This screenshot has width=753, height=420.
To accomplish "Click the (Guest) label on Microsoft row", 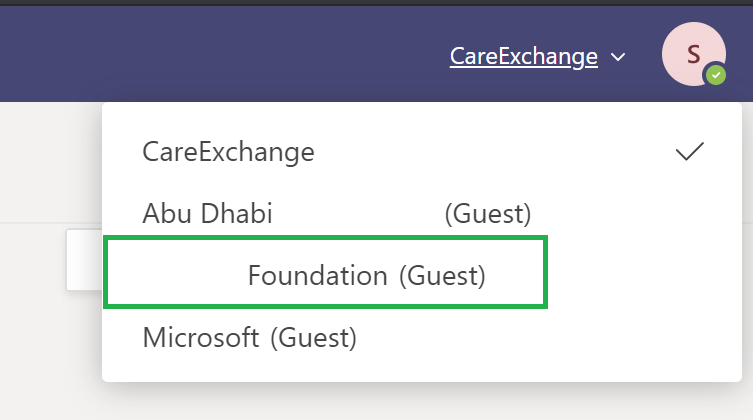I will (314, 338).
